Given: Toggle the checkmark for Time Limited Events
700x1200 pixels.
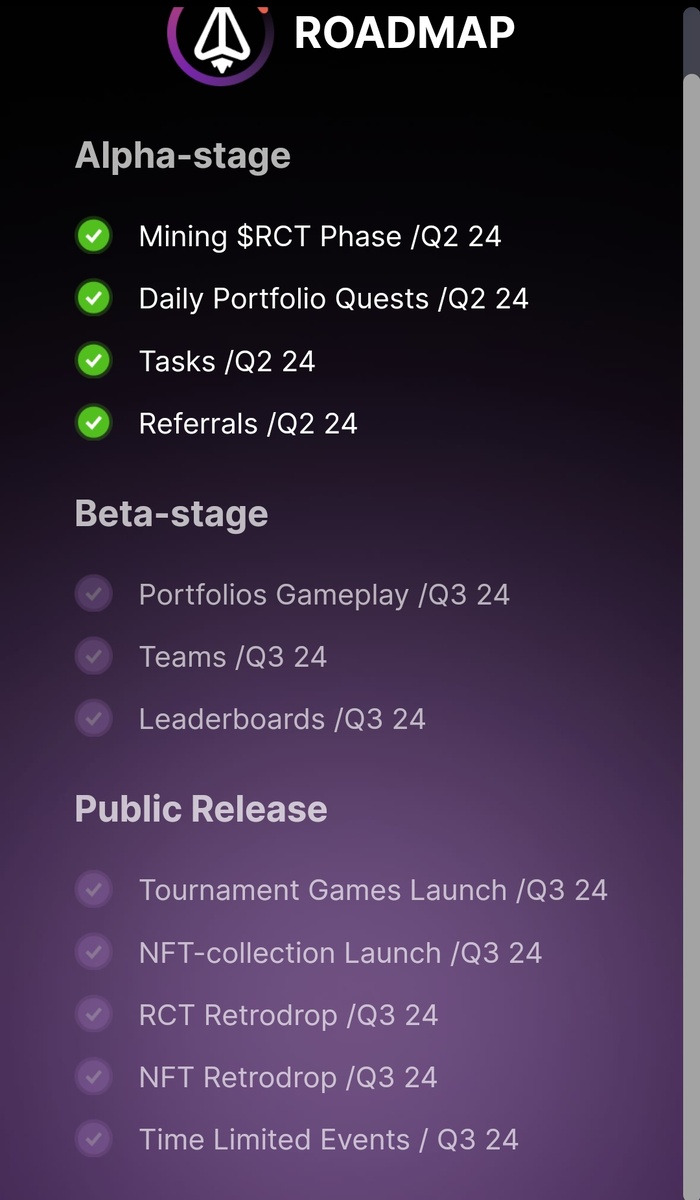Looking at the screenshot, I should tap(93, 1139).
